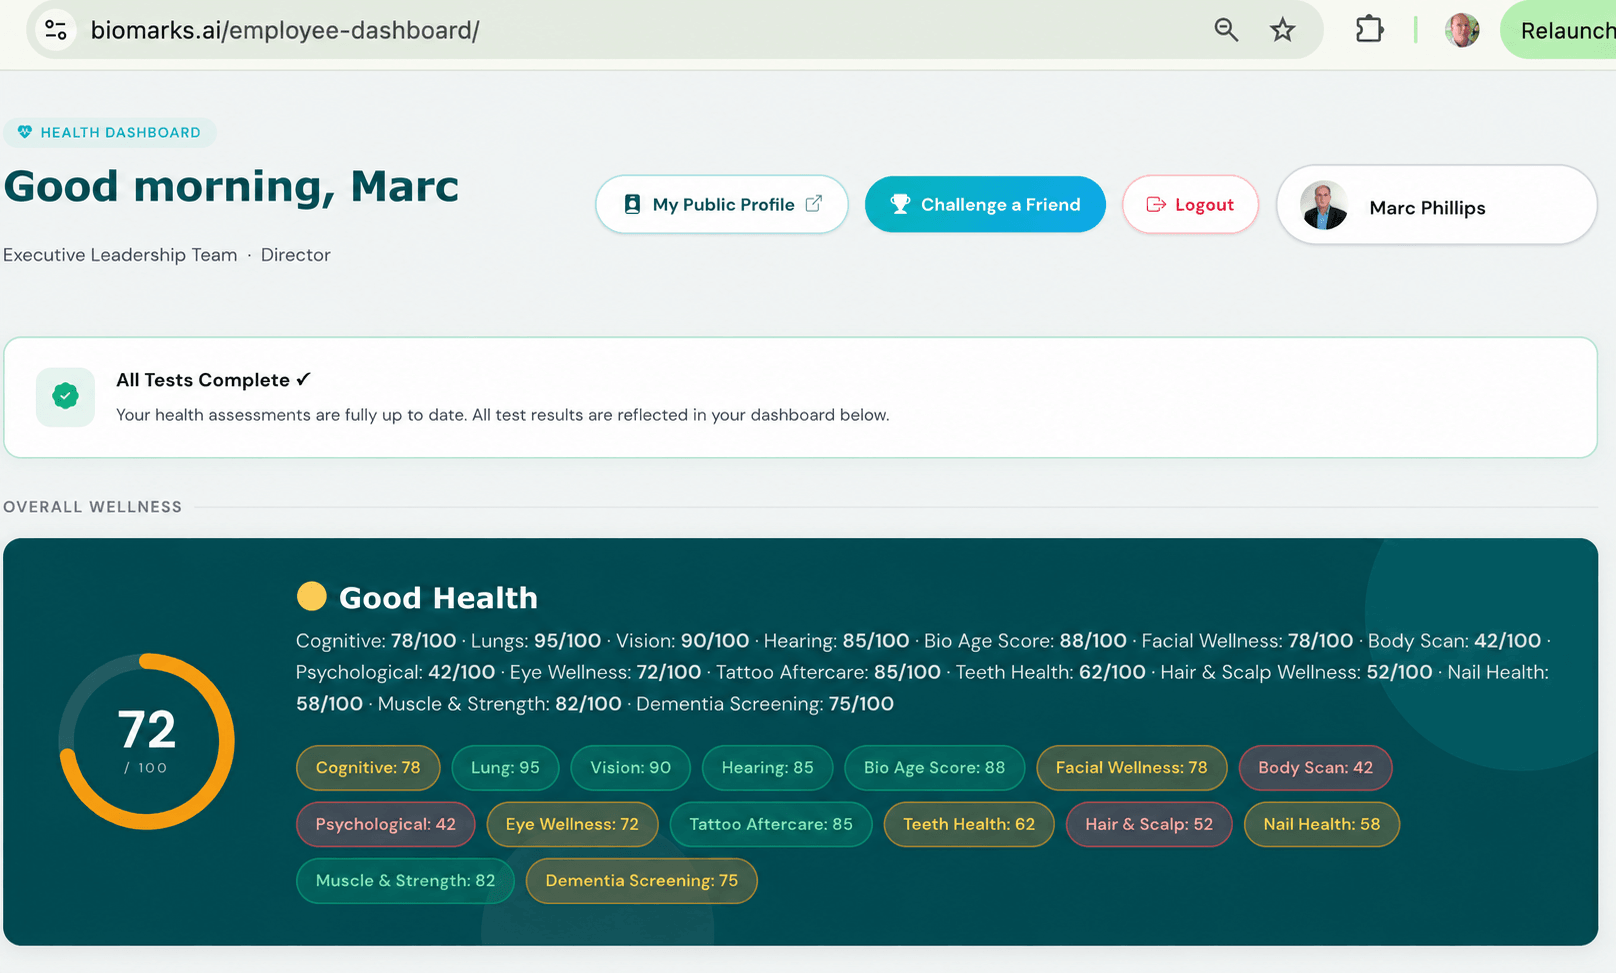Viewport: 1616px width, 973px height.
Task: Select the Lung: 95 chip
Action: (505, 768)
